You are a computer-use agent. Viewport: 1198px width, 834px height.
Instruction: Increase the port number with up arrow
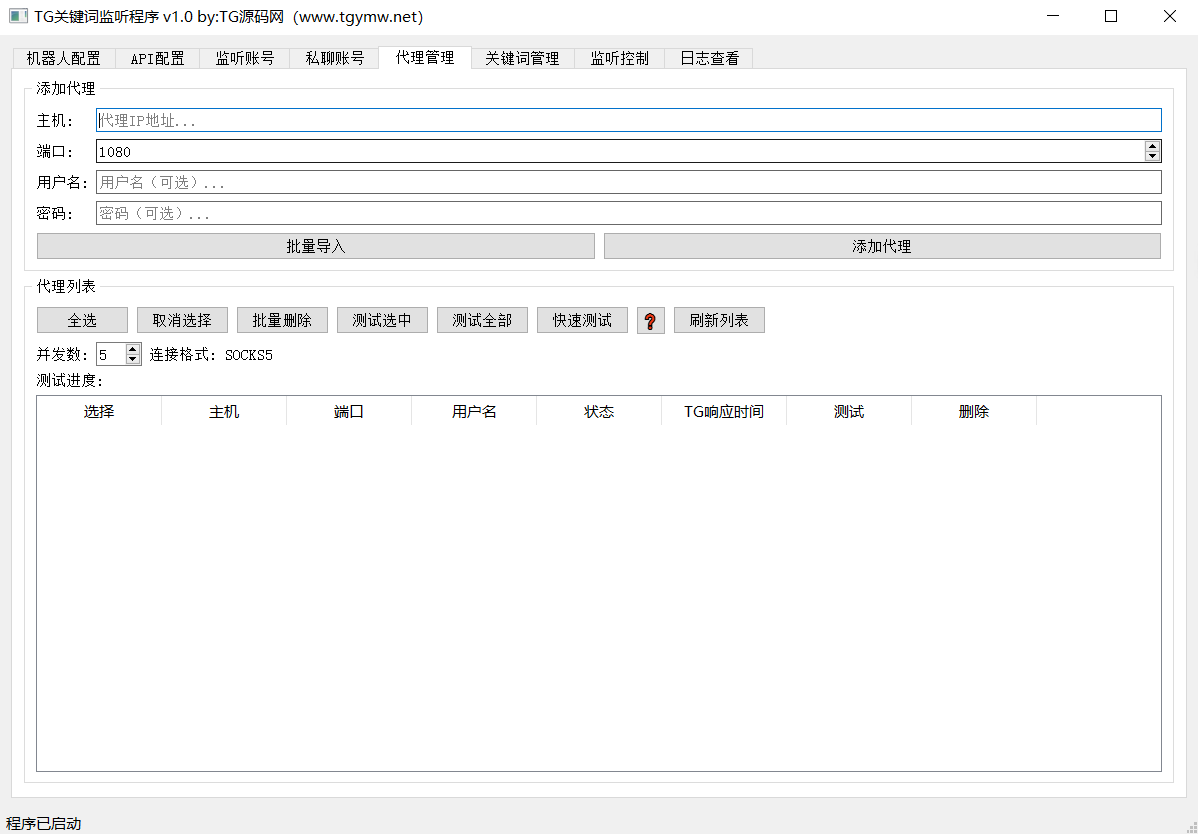(1152, 146)
